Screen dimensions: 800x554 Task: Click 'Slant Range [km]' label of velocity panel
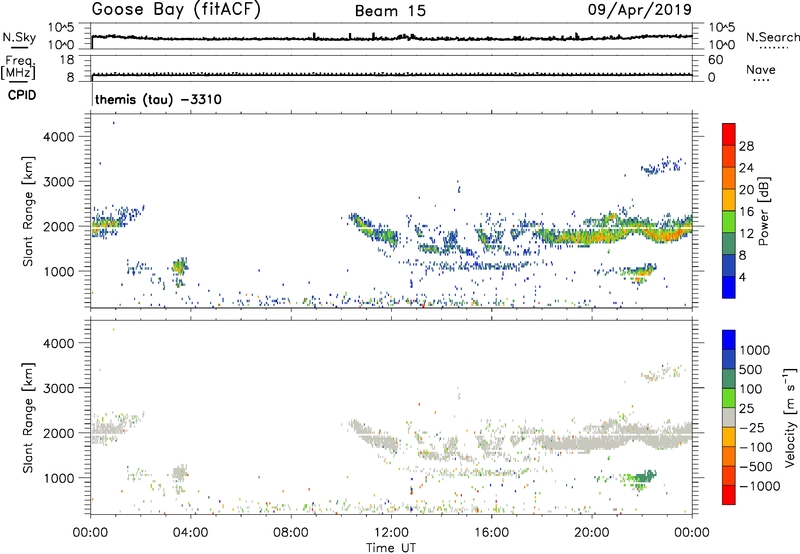pyautogui.click(x=28, y=417)
